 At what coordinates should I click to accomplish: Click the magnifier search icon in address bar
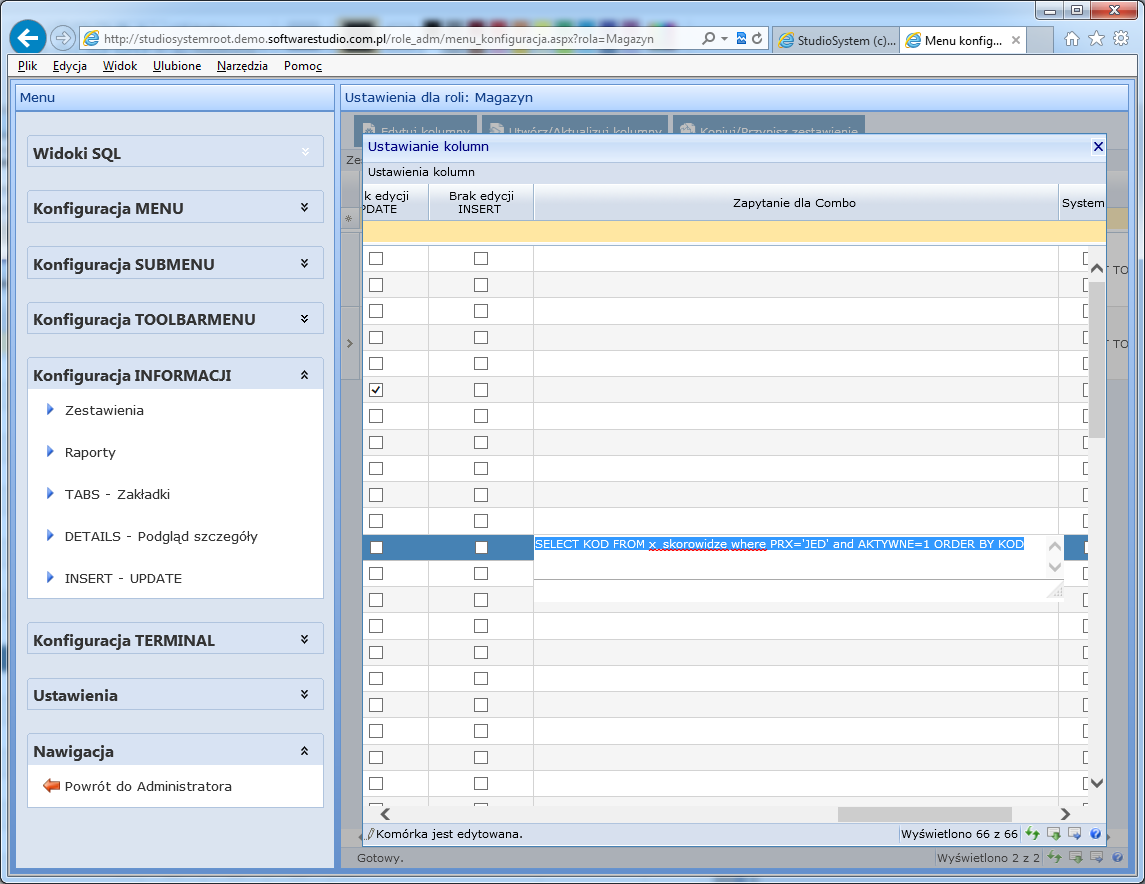tap(708, 38)
